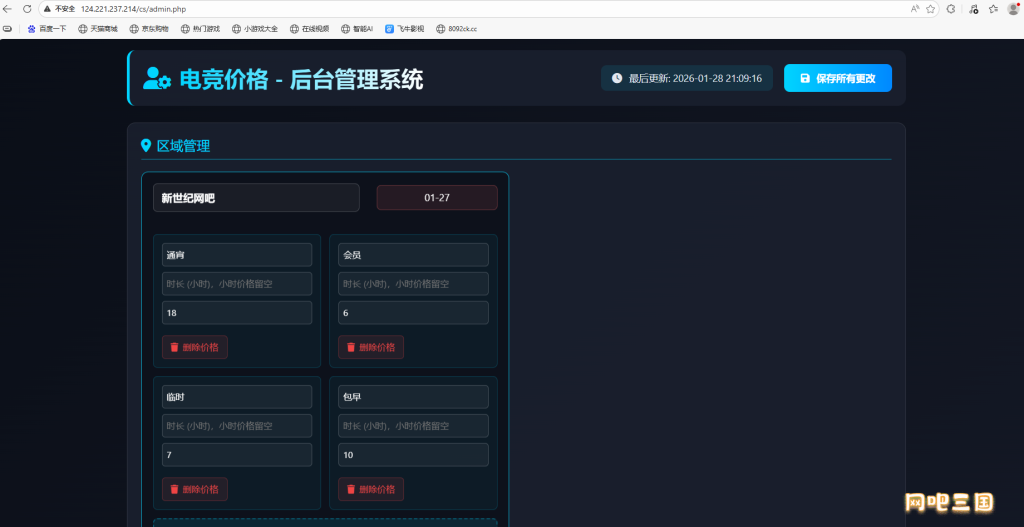1024x527 pixels.
Task: Click the read aloud icon in address bar
Action: point(915,9)
